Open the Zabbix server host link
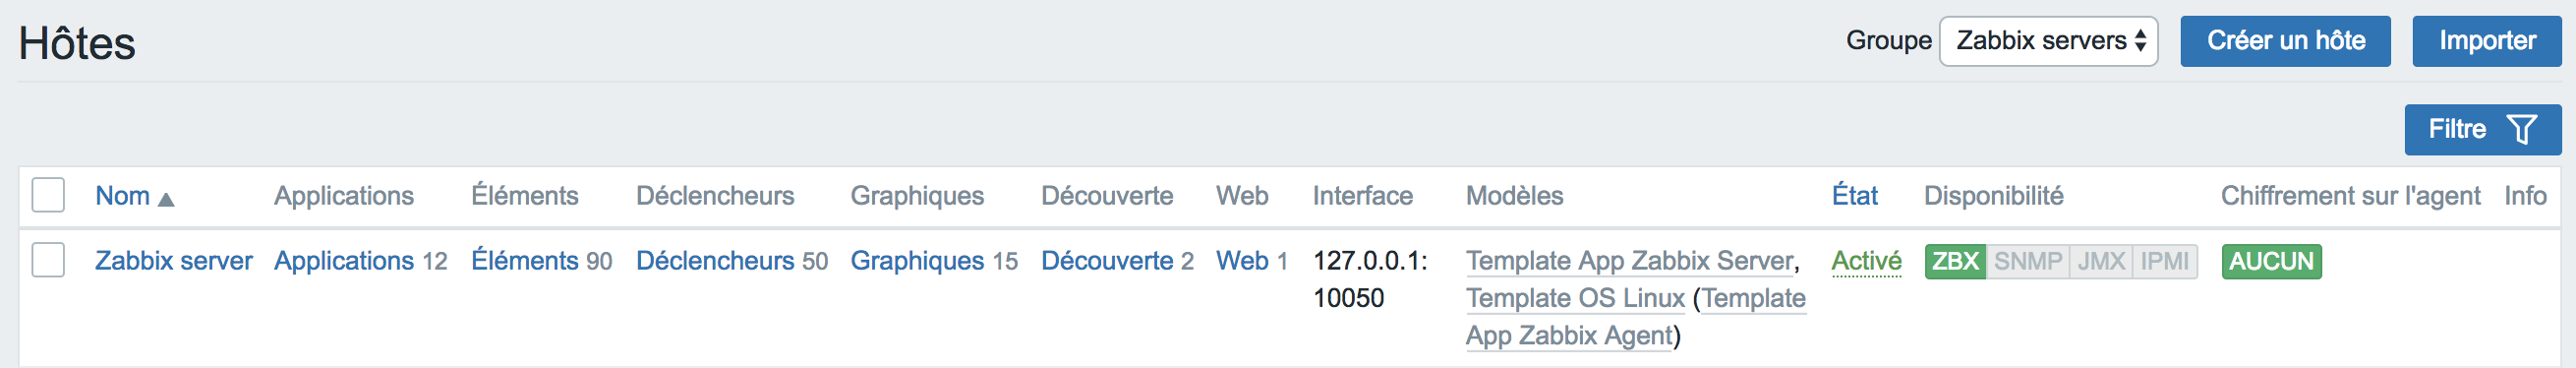This screenshot has width=2576, height=368. [174, 261]
